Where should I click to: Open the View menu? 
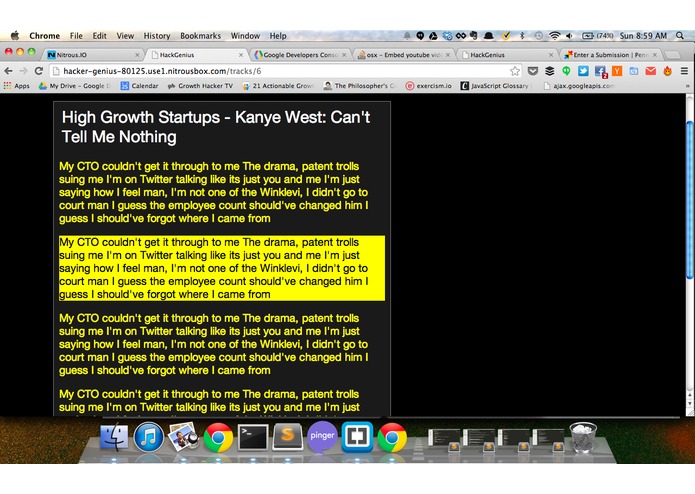click(125, 36)
